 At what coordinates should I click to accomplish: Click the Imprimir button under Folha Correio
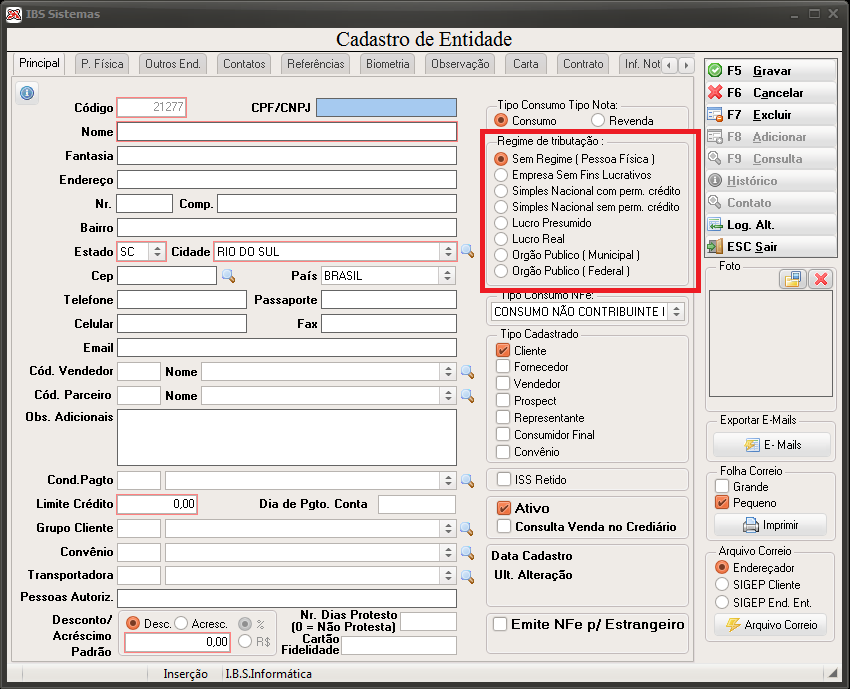770,525
